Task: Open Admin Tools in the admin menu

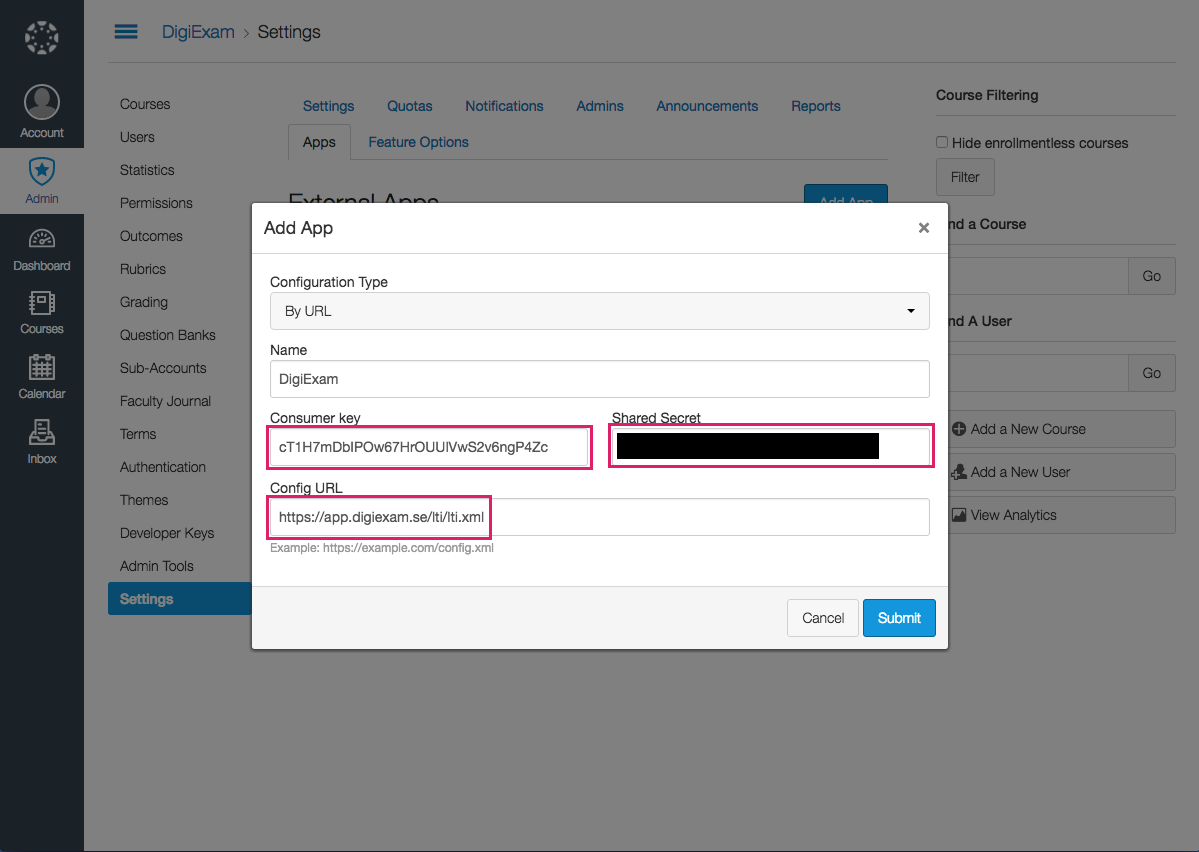Action: coord(157,566)
